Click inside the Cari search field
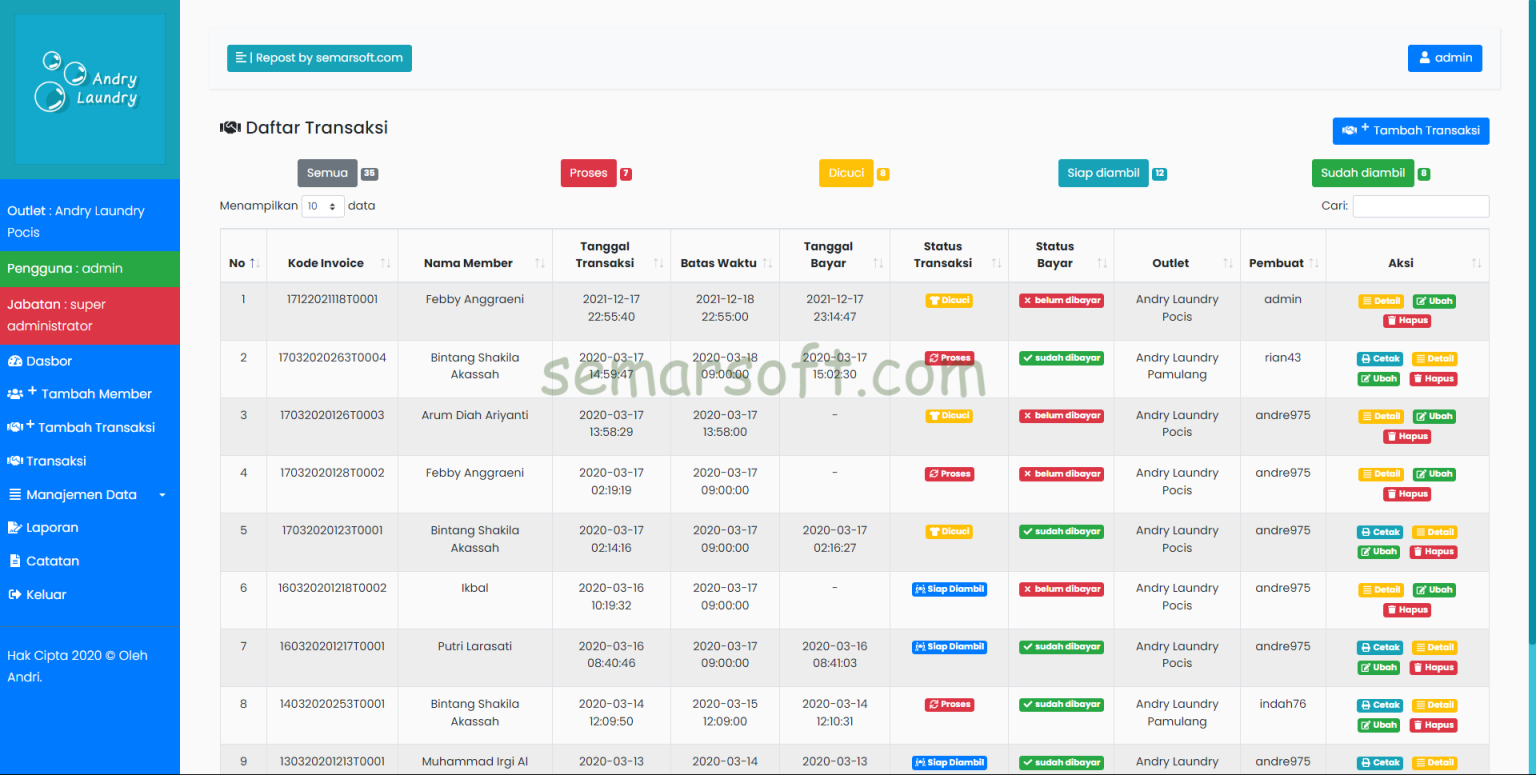1536x775 pixels. coord(1420,206)
